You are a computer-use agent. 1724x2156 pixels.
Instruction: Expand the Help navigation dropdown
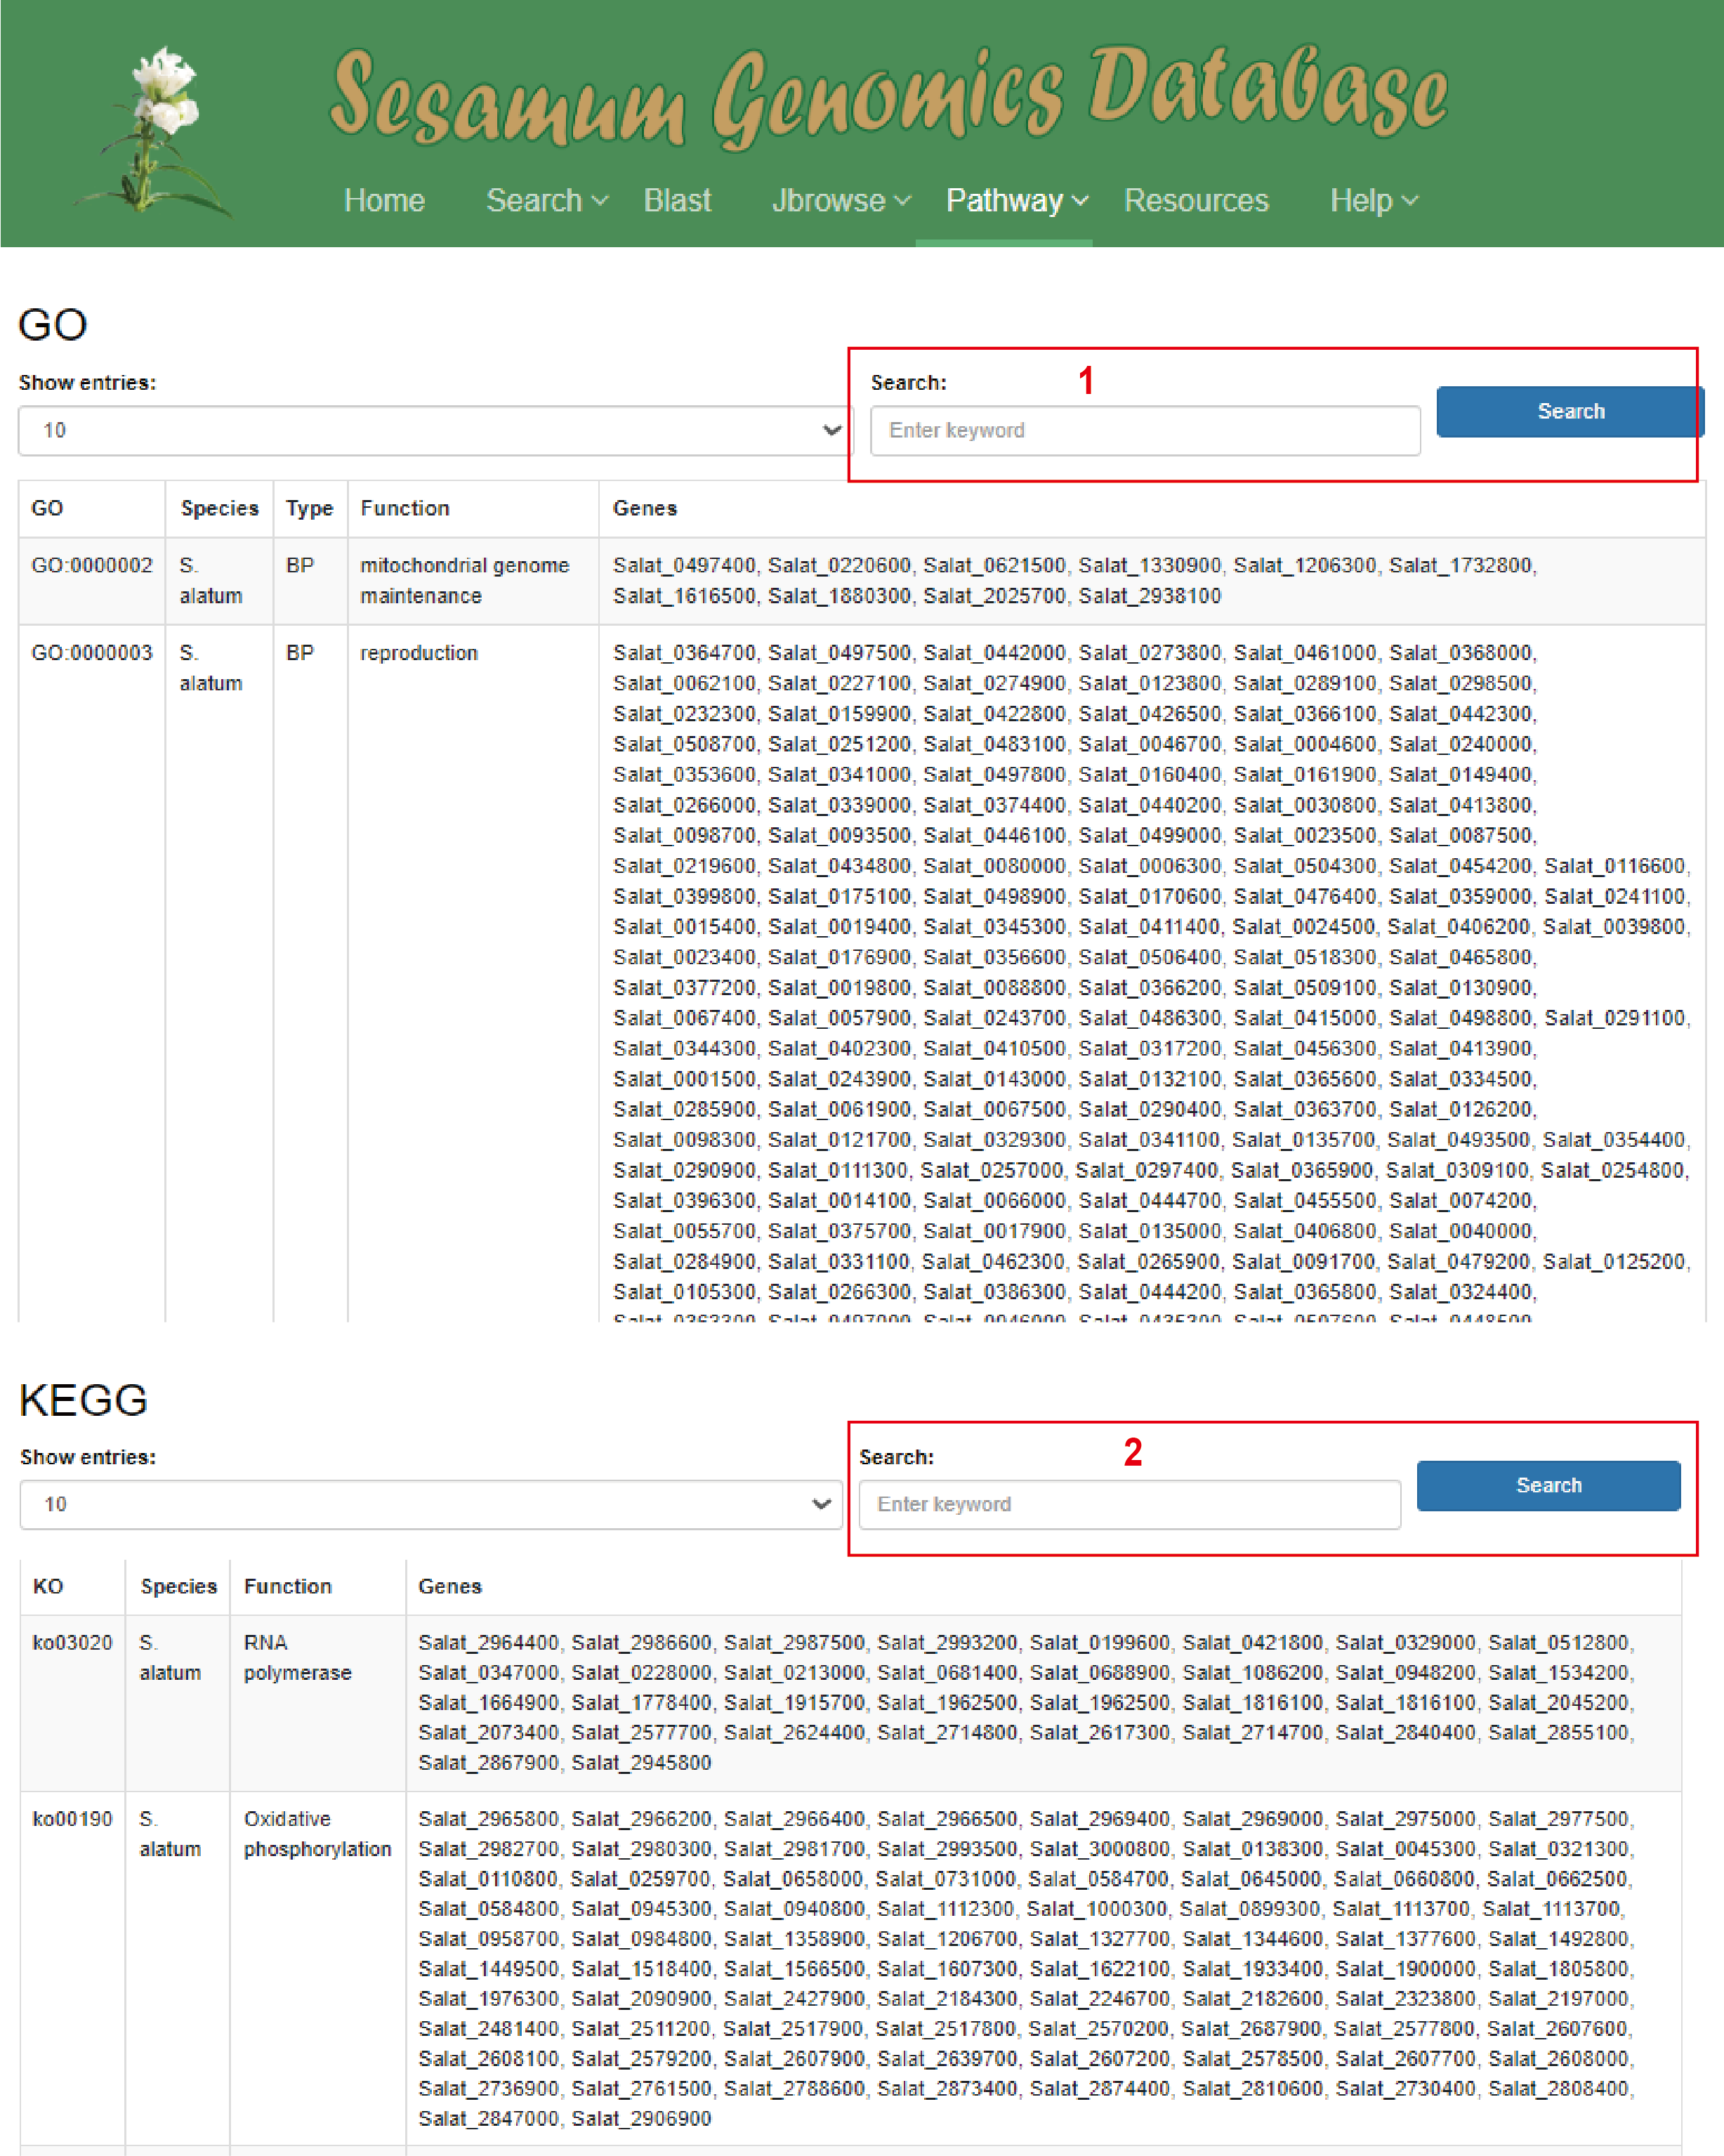pos(1373,201)
